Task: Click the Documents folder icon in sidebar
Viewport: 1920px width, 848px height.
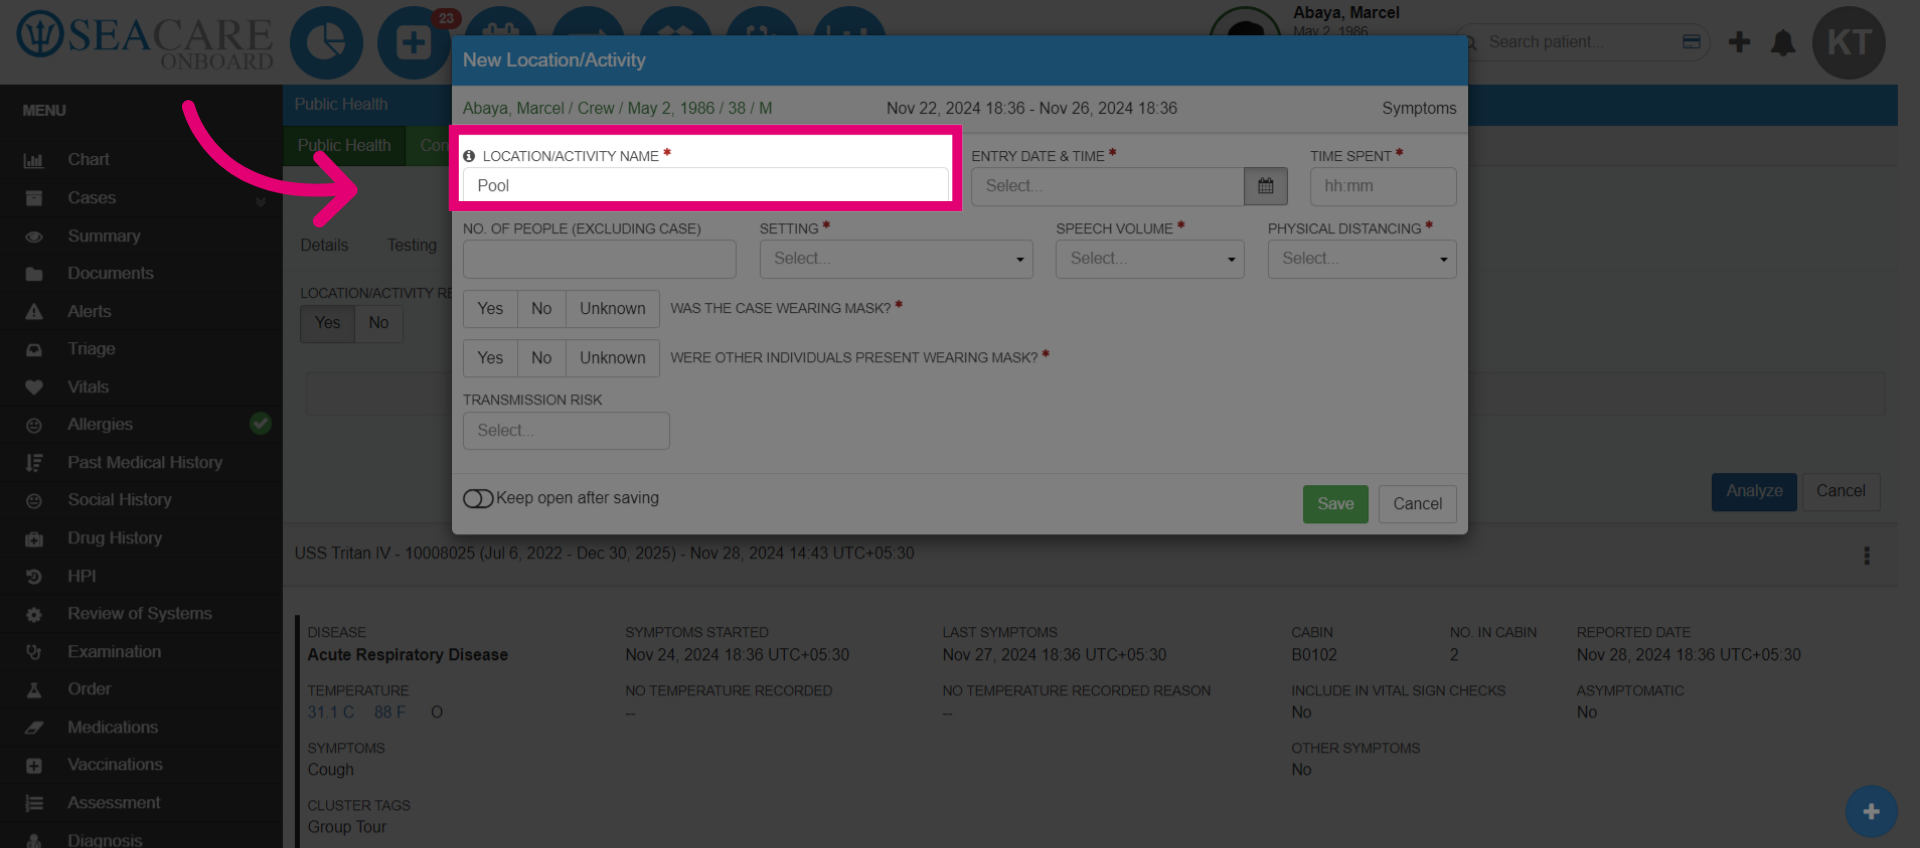Action: pyautogui.click(x=34, y=274)
